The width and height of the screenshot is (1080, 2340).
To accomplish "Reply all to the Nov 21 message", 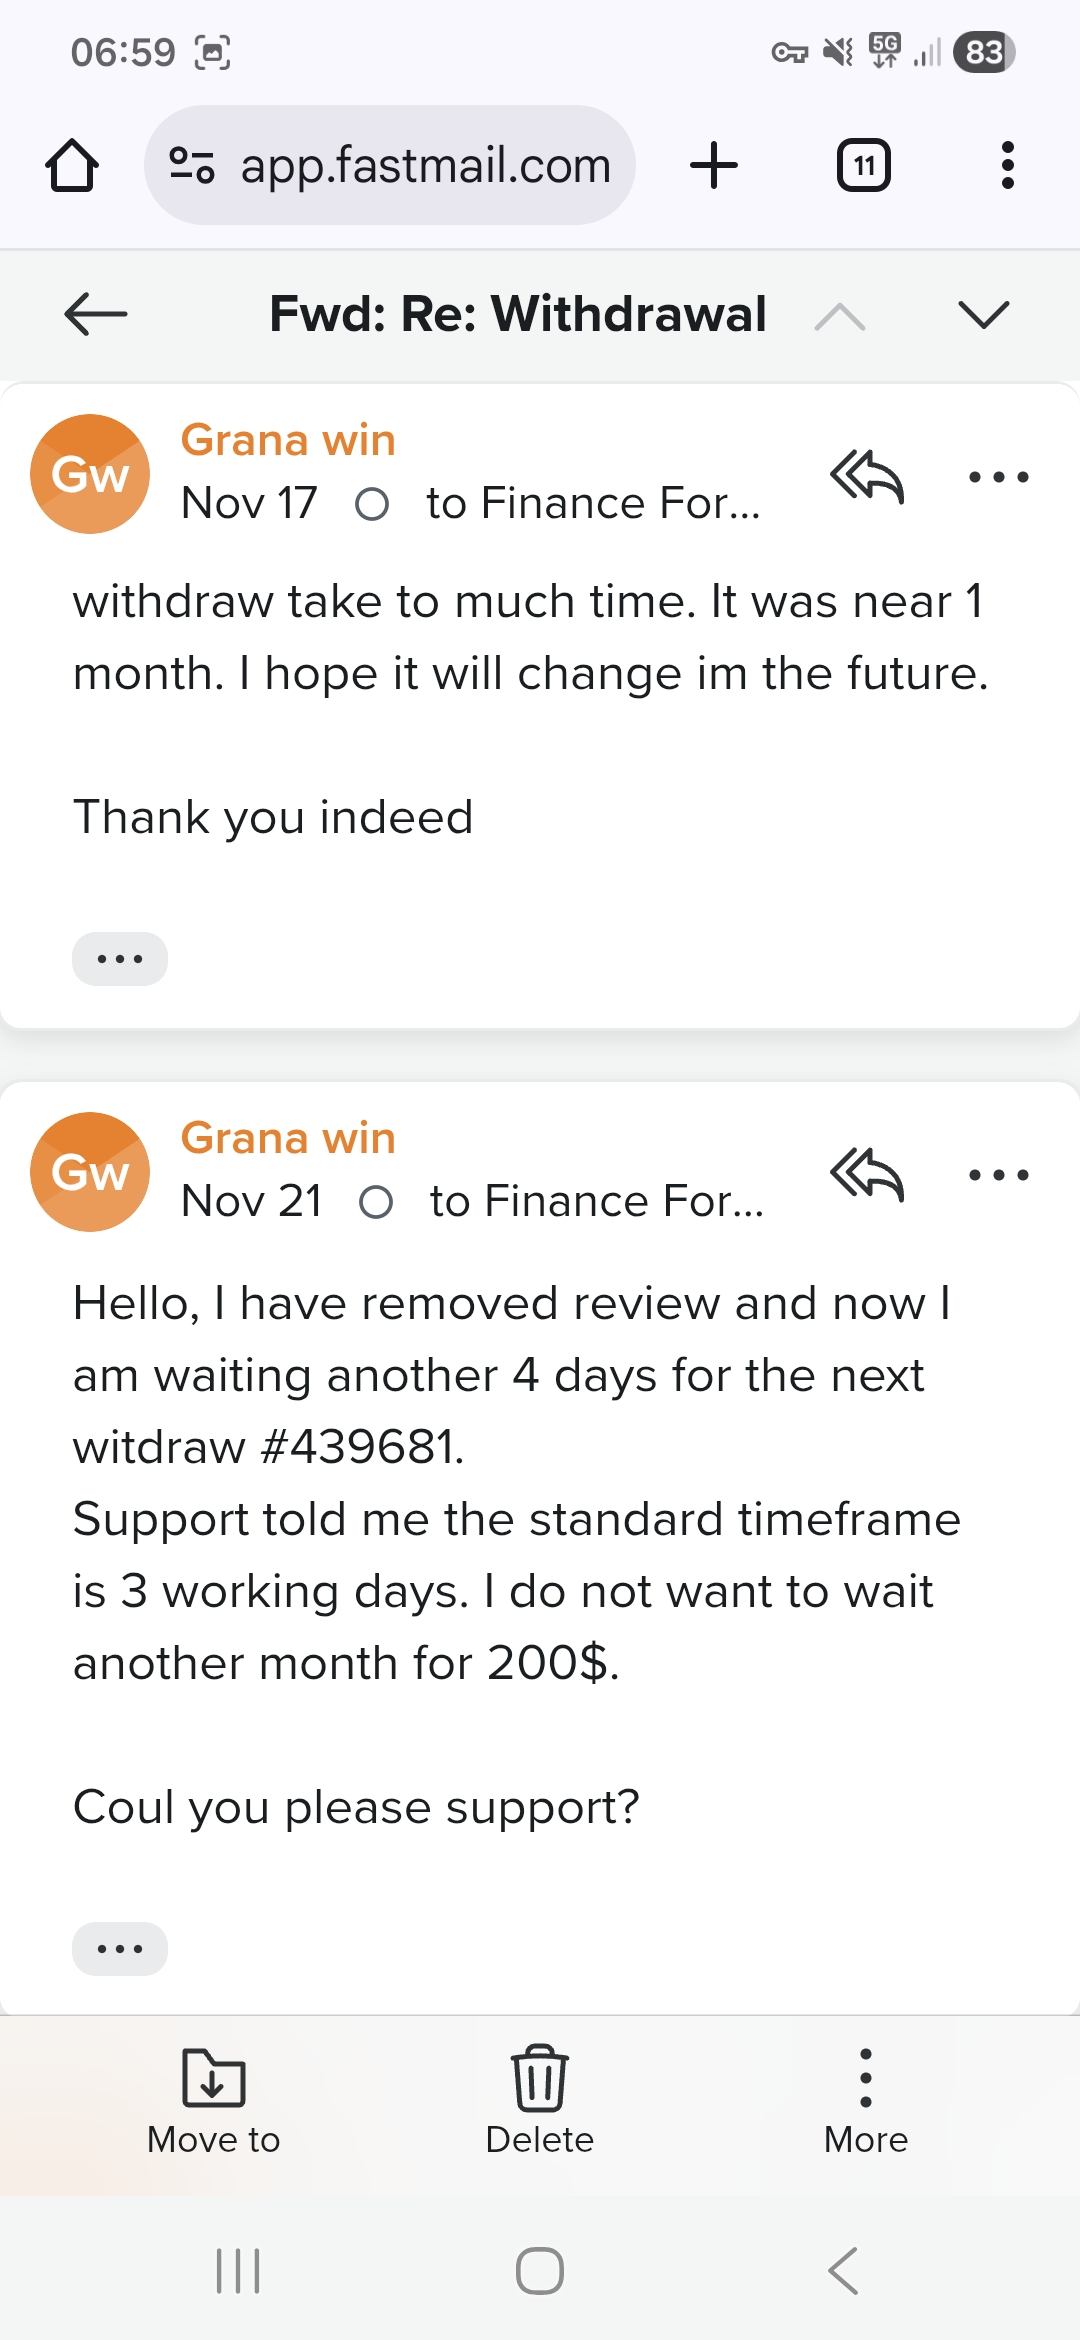I will coord(867,1174).
